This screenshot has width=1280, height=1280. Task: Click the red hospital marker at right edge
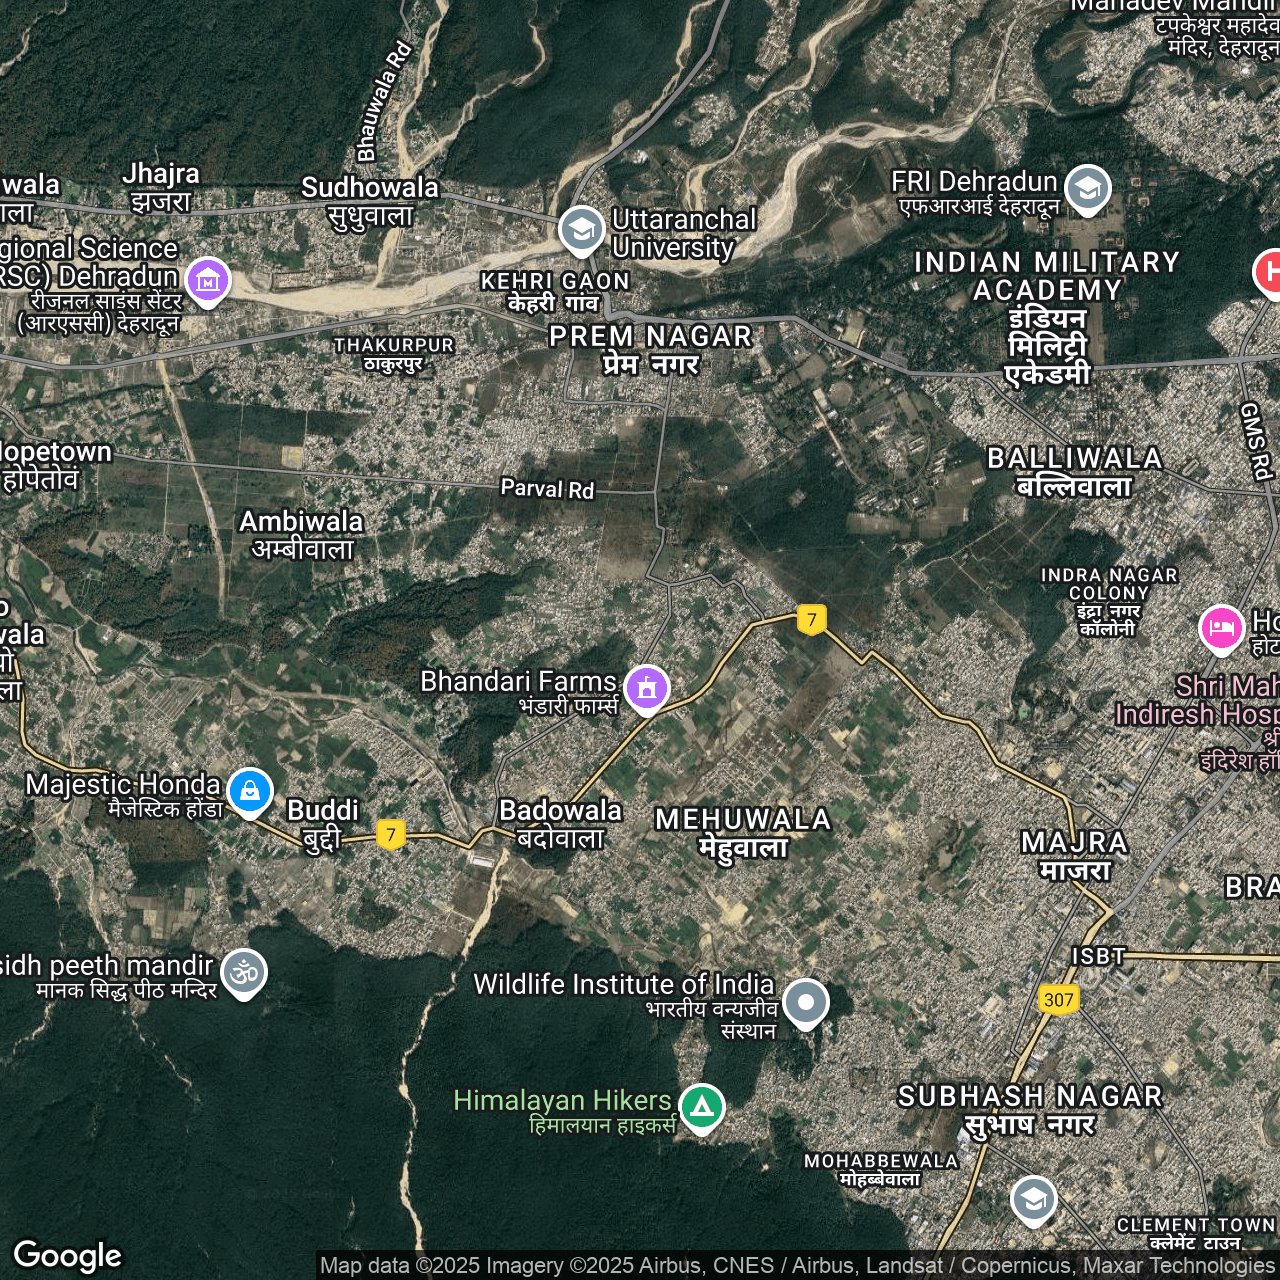tap(1269, 271)
